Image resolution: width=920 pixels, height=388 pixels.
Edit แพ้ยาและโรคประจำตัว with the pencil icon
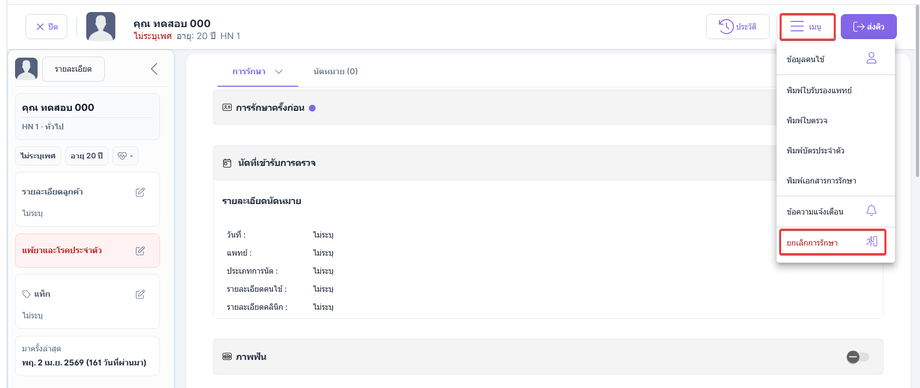point(140,251)
